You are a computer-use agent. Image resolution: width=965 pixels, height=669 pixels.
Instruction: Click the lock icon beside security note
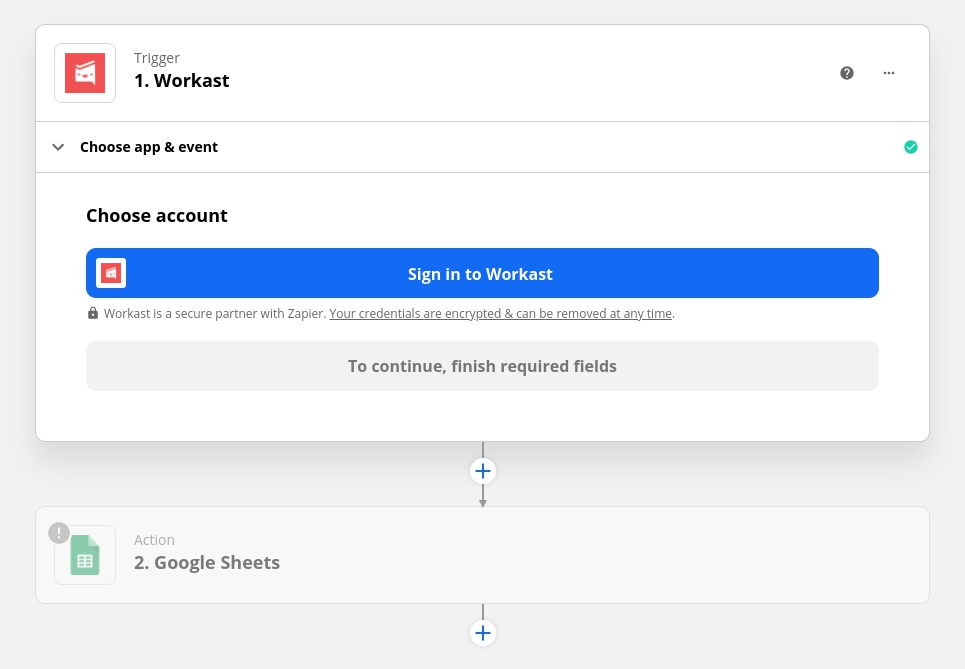click(x=93, y=313)
